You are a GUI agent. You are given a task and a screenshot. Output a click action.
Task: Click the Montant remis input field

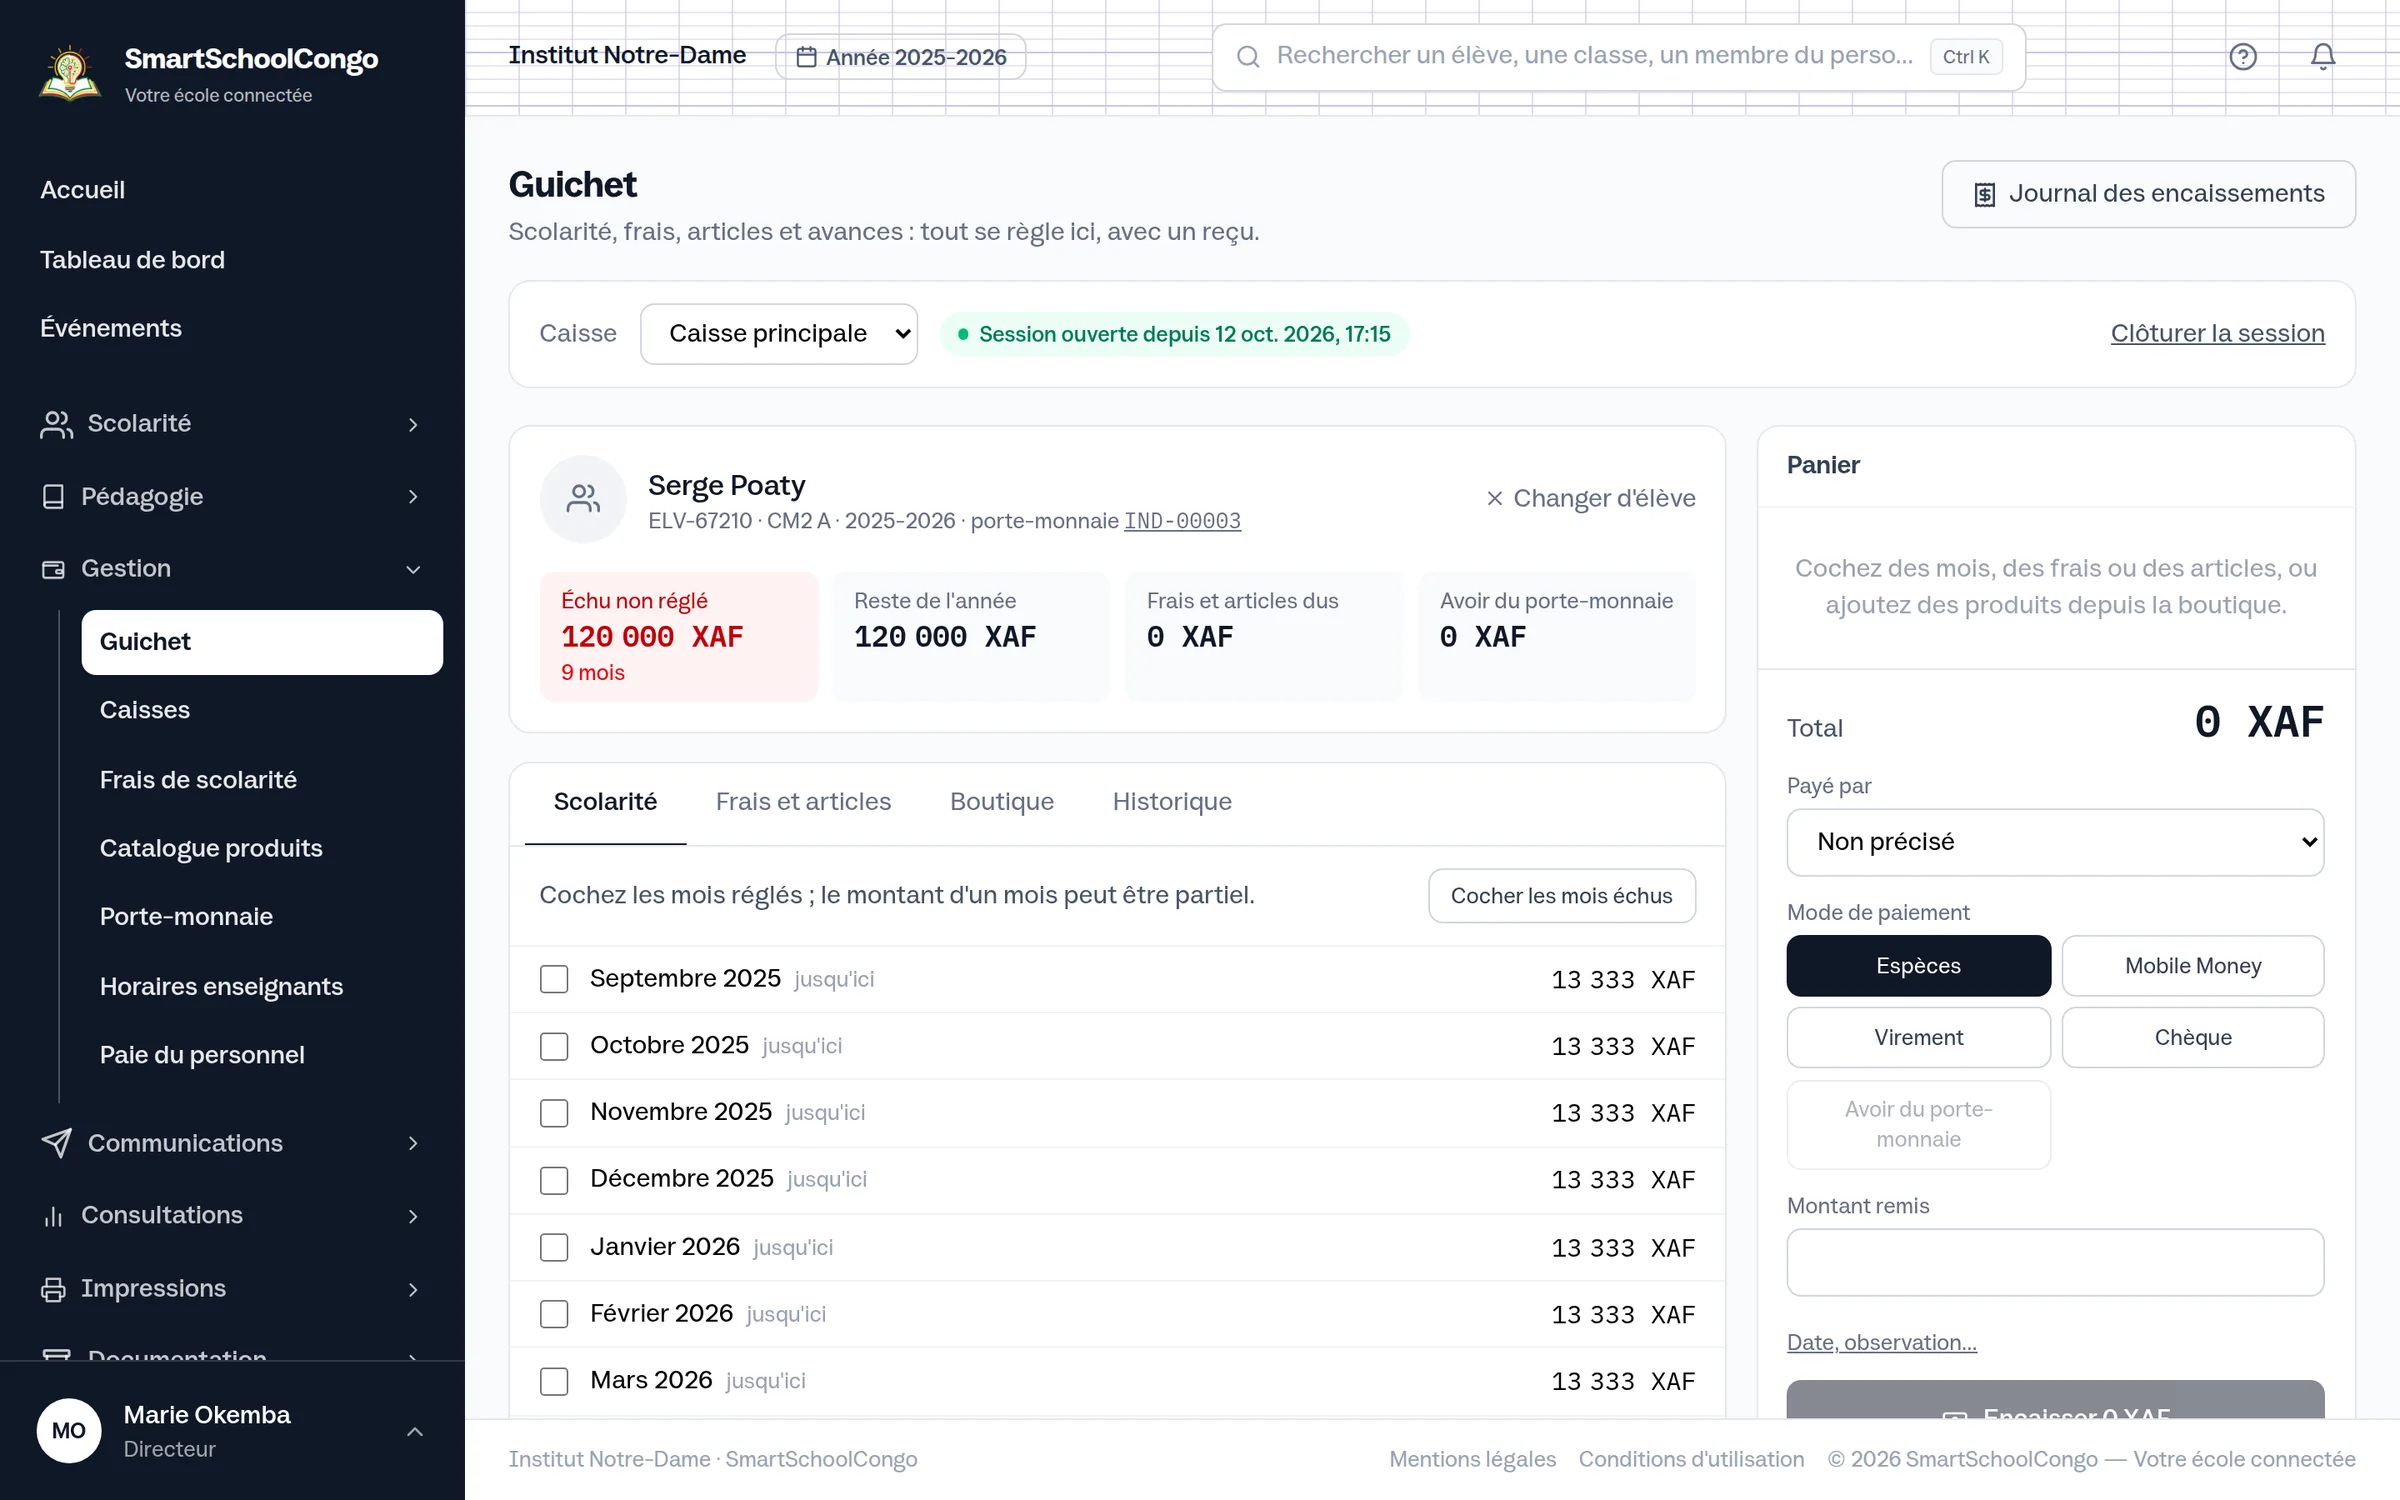2055,1263
